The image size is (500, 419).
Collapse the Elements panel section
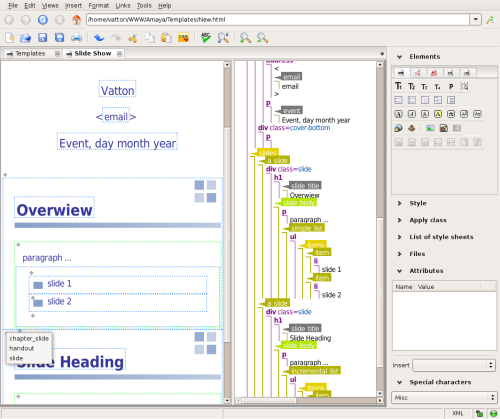(399, 57)
